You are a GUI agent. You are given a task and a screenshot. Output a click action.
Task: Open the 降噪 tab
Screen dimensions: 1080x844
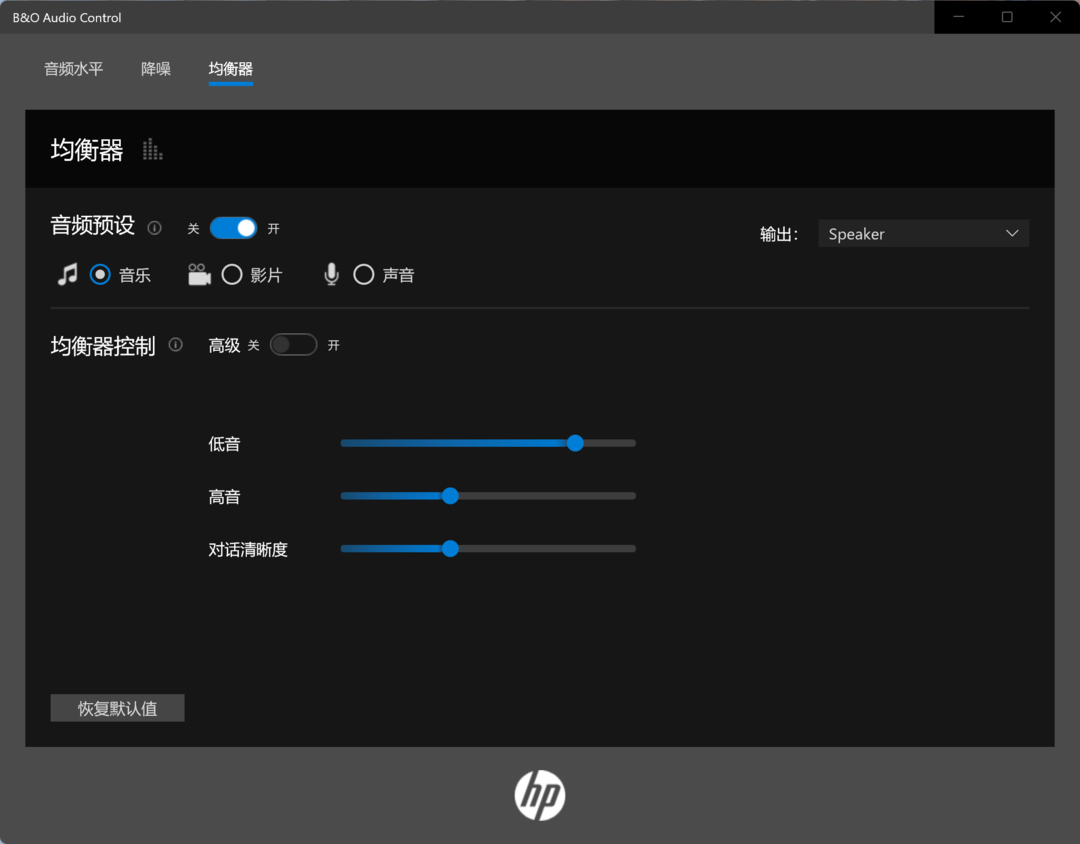156,69
